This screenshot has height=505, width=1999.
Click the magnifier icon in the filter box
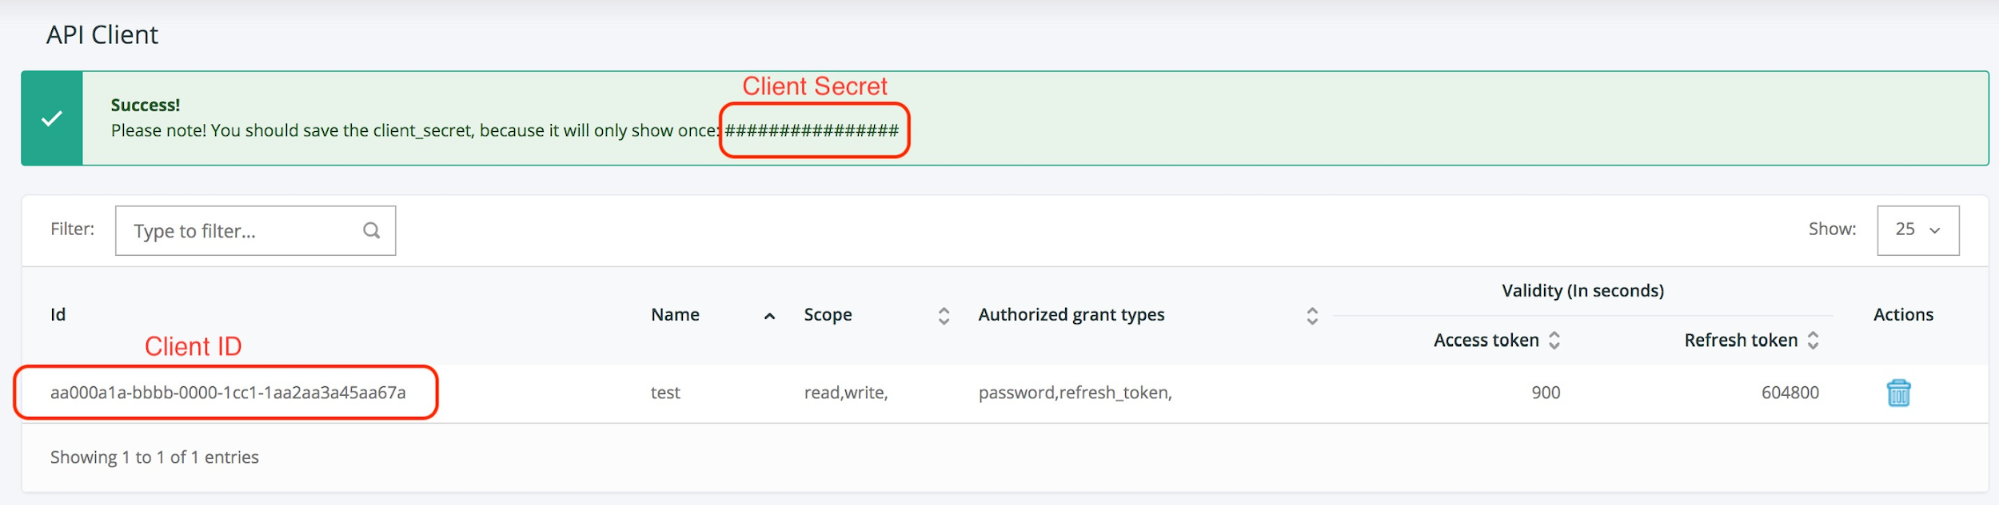tap(371, 231)
